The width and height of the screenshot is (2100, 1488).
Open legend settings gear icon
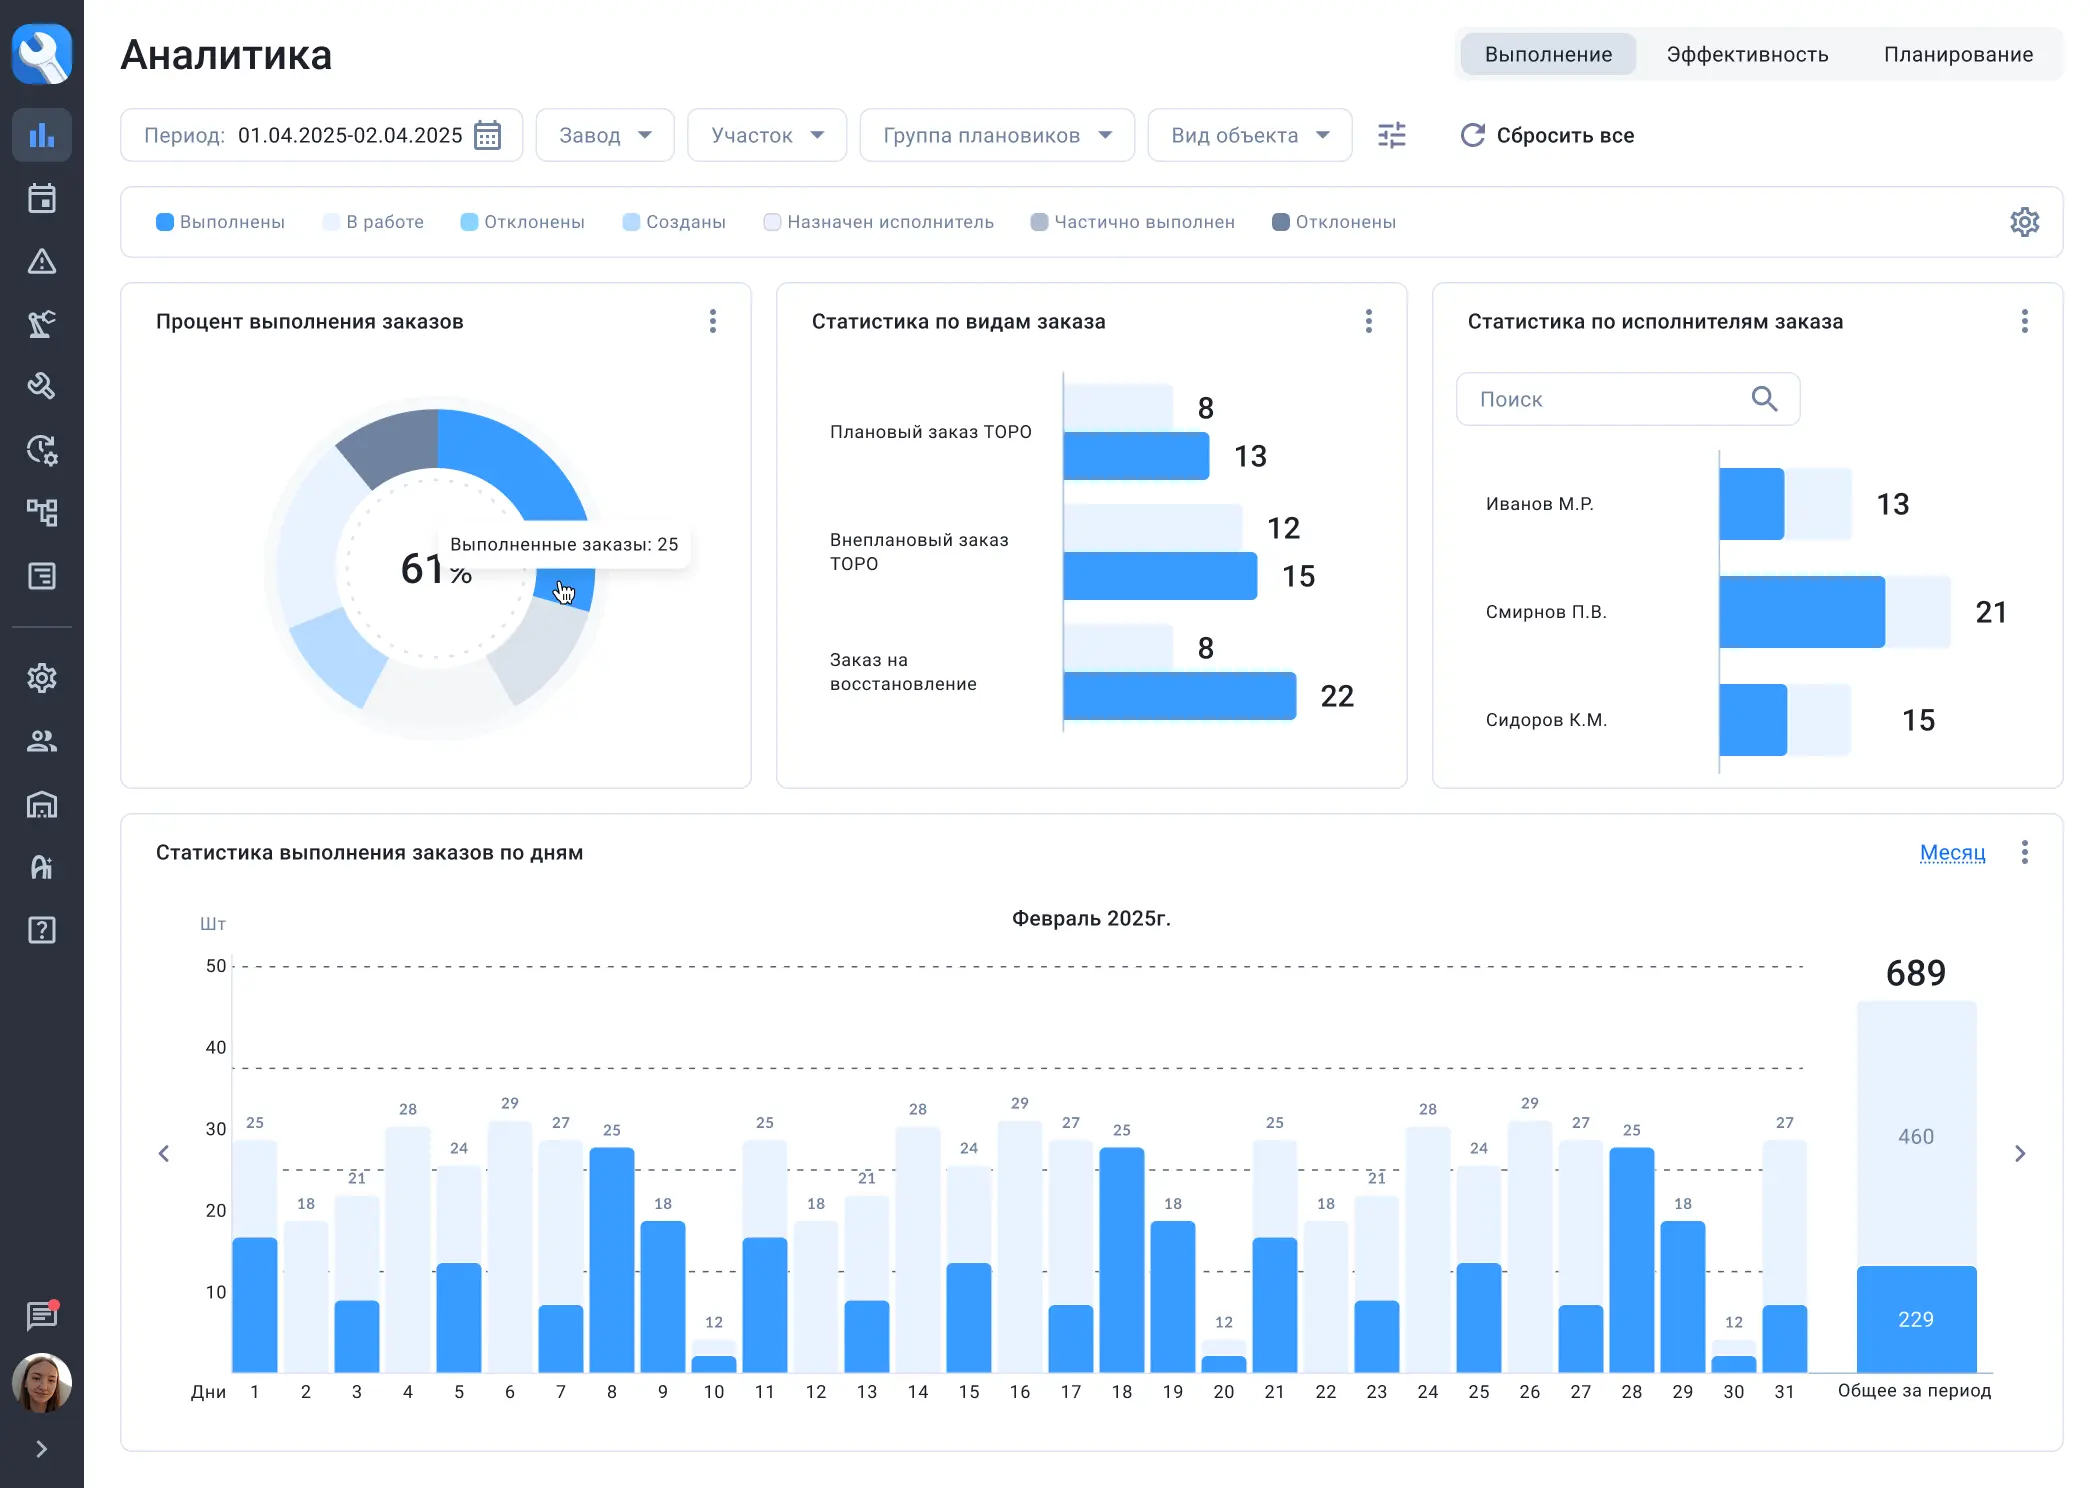click(x=2024, y=222)
